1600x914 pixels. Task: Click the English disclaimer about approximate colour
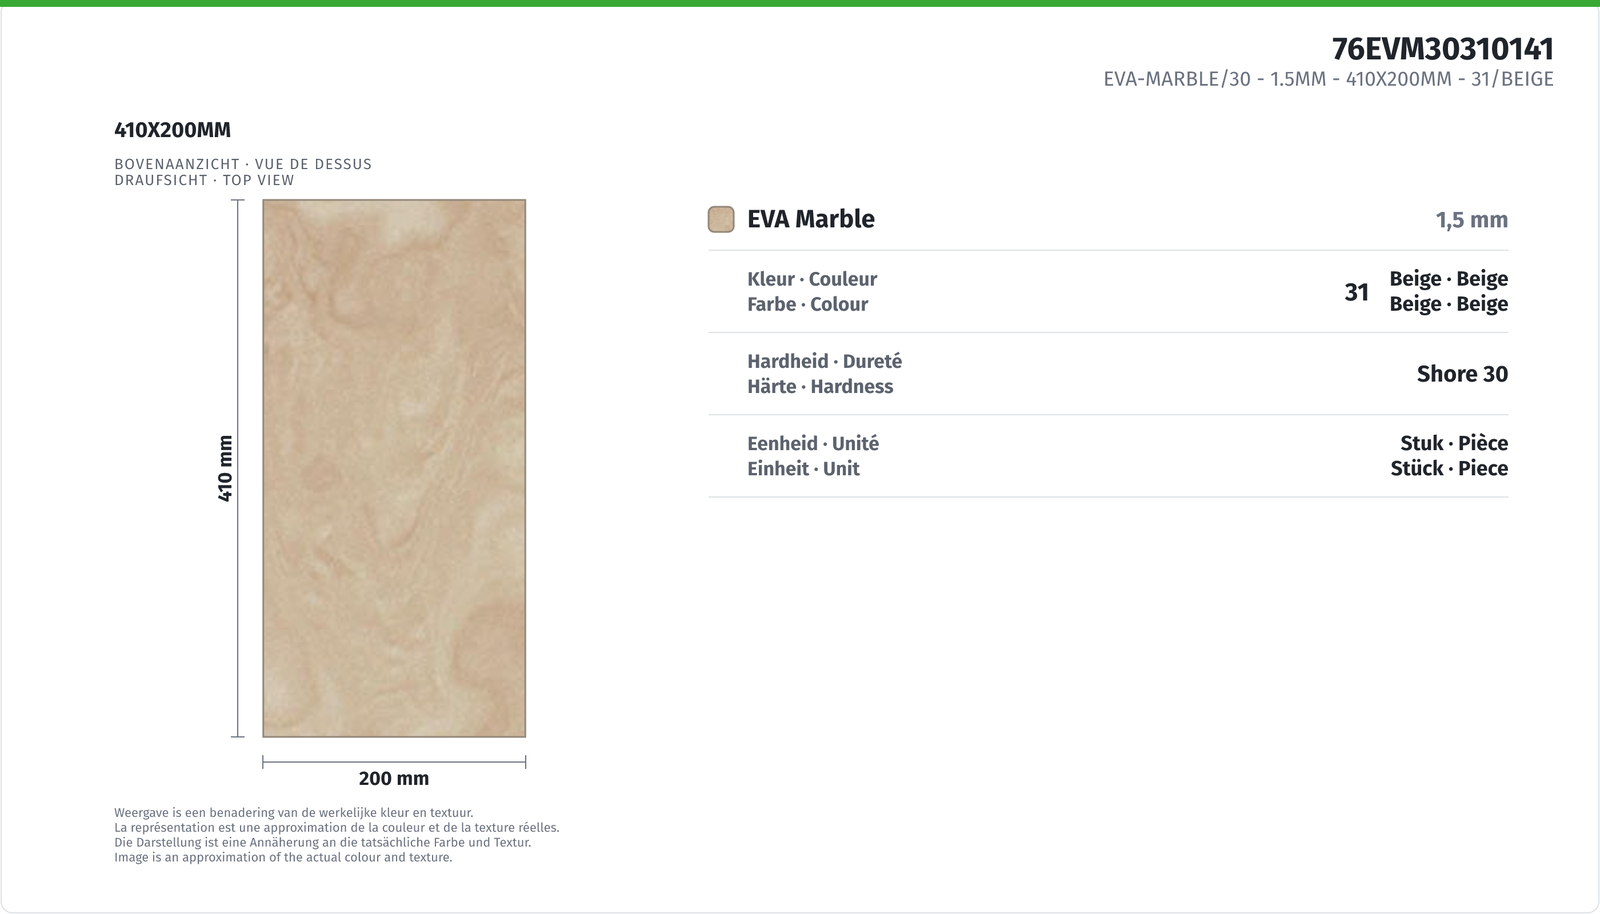pos(283,857)
